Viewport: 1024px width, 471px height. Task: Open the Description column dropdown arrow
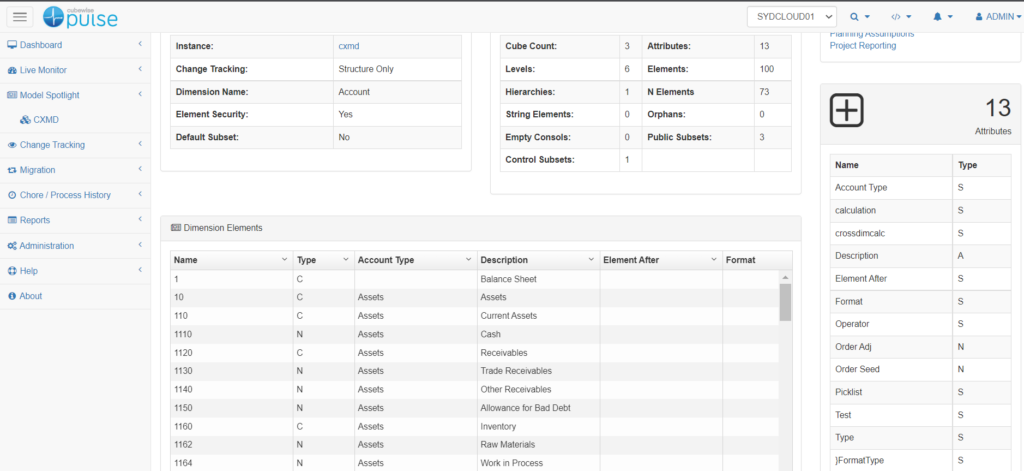tap(591, 260)
